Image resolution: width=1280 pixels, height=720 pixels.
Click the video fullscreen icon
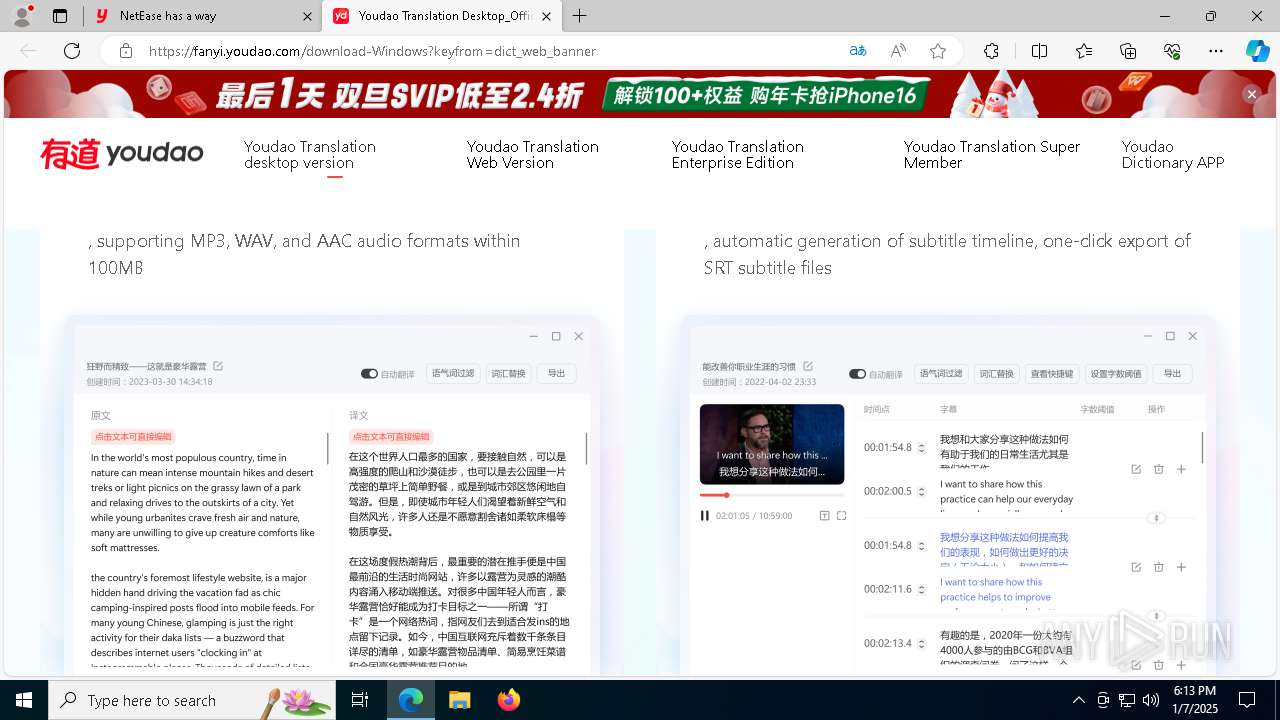pos(841,516)
